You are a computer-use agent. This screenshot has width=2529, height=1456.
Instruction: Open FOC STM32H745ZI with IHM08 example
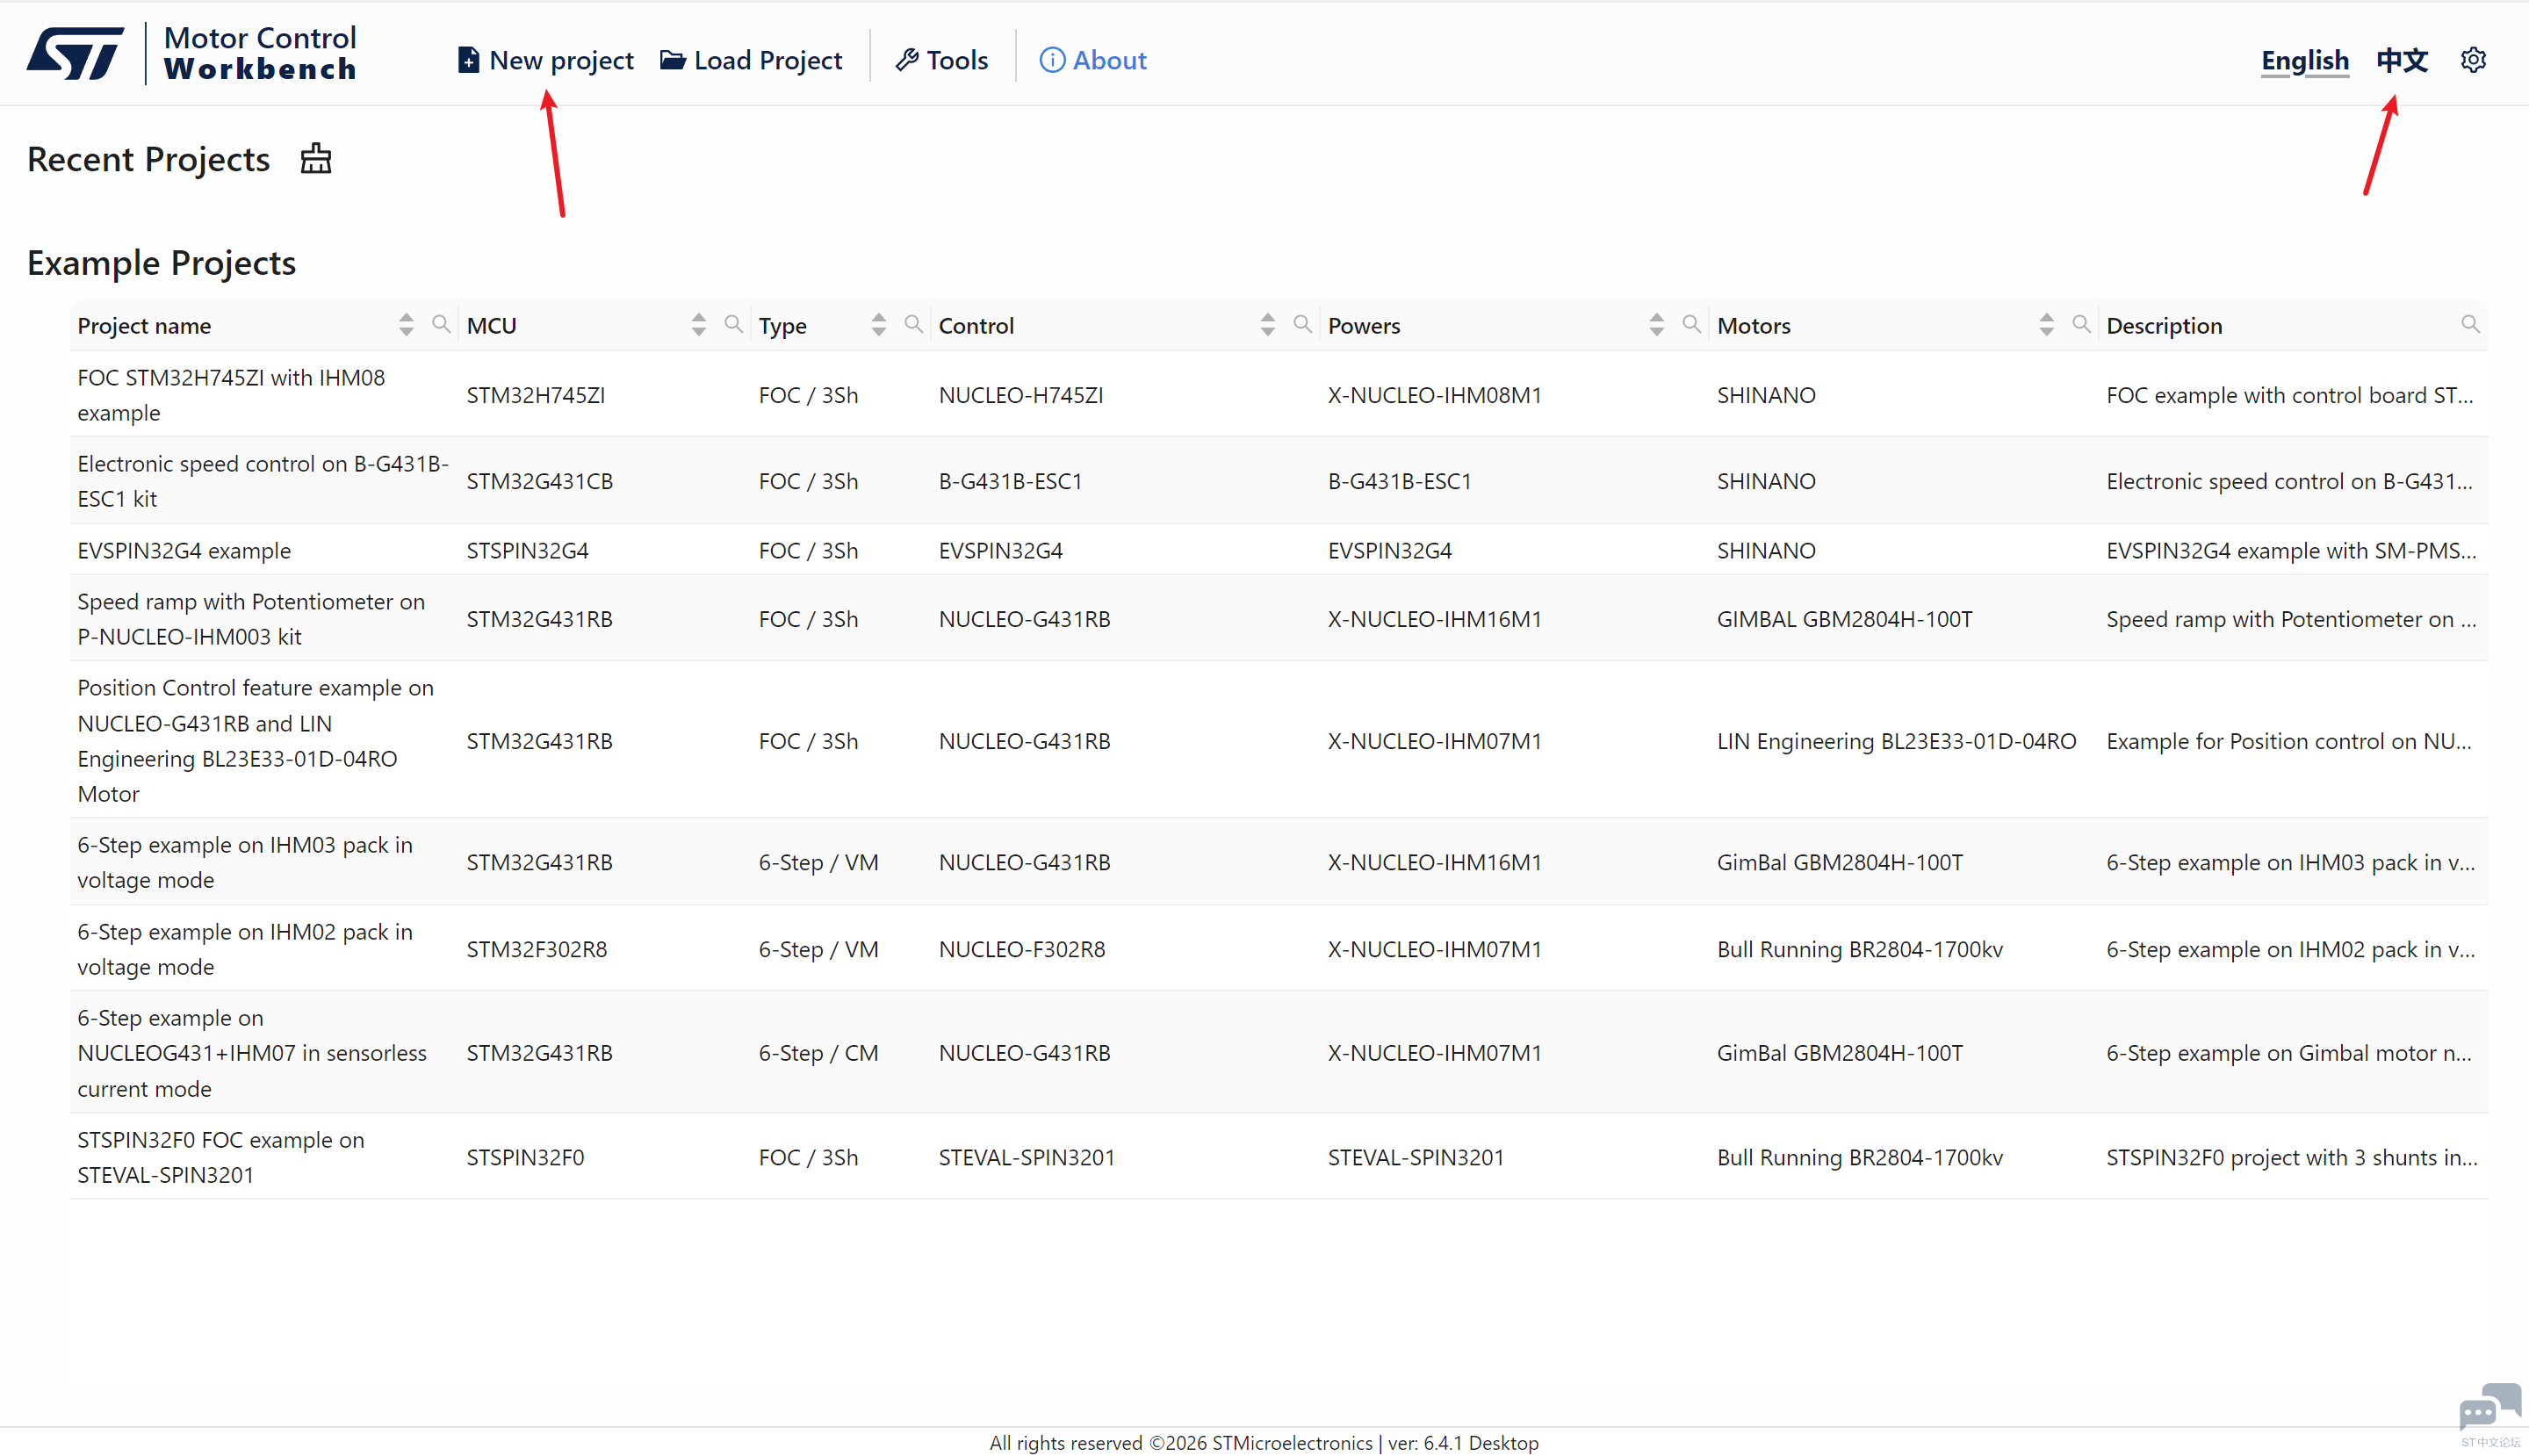click(231, 395)
